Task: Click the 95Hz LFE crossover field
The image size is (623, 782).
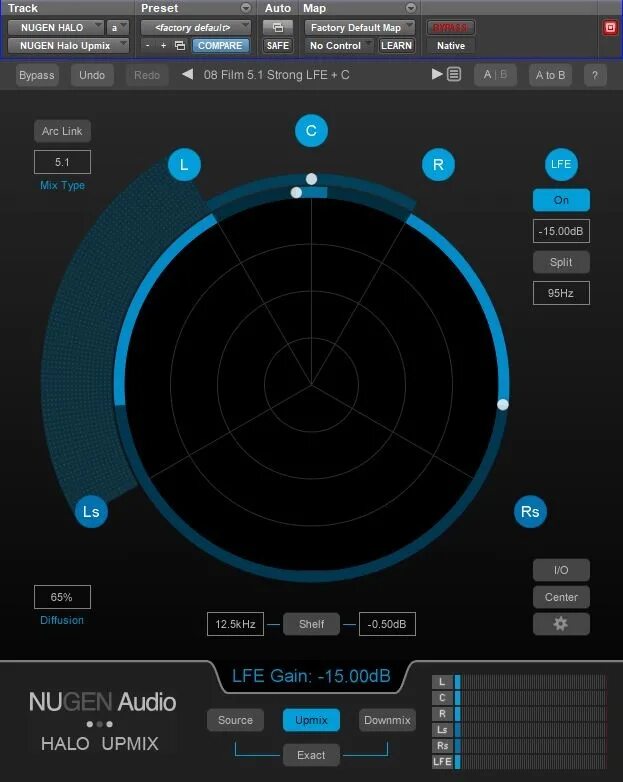Action: click(x=561, y=293)
